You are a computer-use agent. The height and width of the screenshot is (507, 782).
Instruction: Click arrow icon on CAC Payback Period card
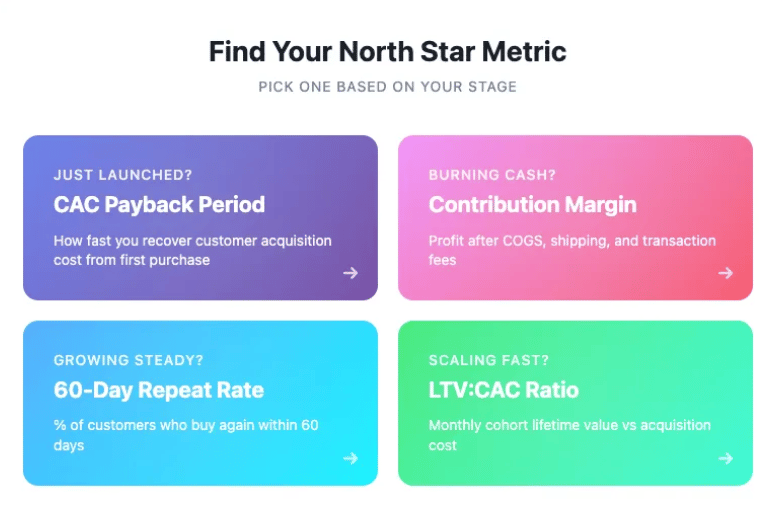click(x=351, y=273)
